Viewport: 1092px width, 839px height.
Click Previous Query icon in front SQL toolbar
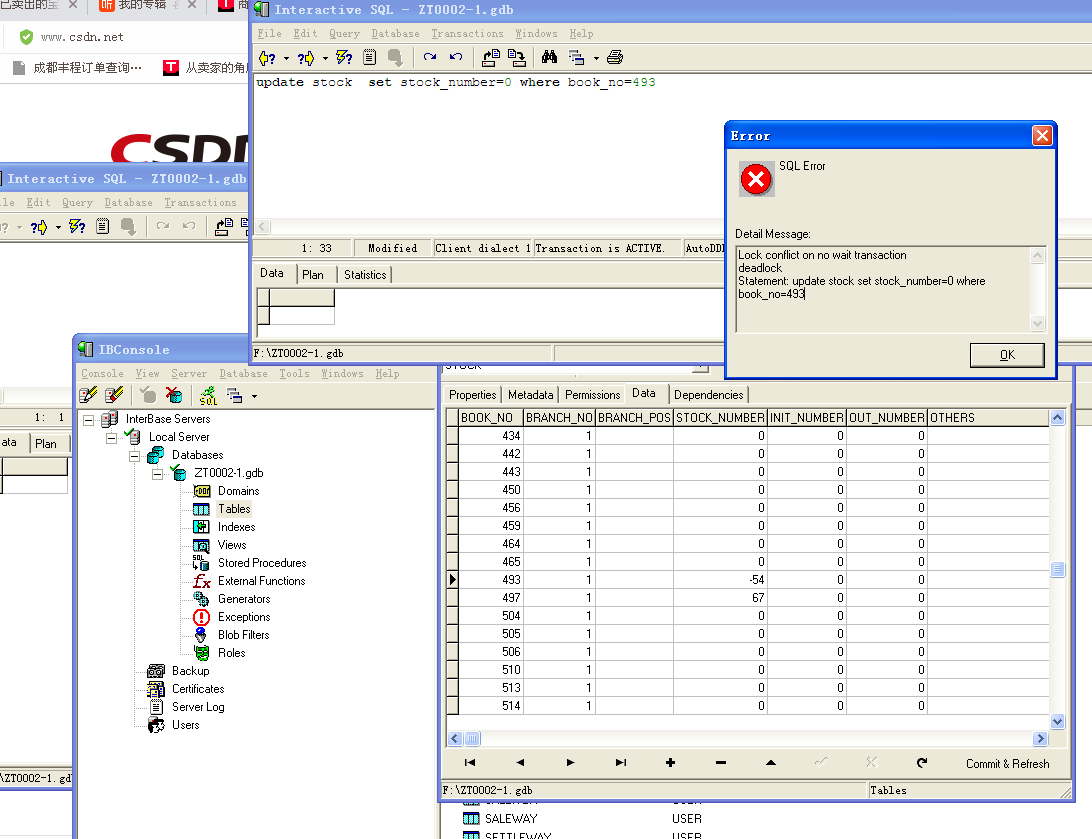tap(267, 58)
